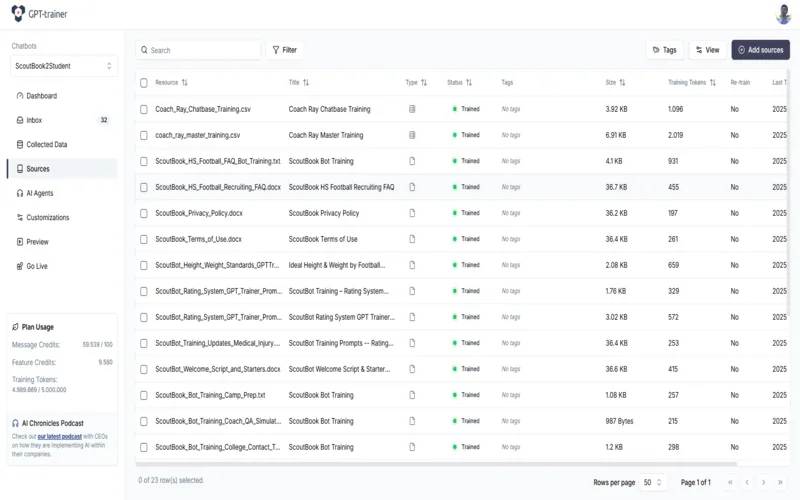
Task: Click the GPT-trainer logo icon
Action: tap(18, 13)
